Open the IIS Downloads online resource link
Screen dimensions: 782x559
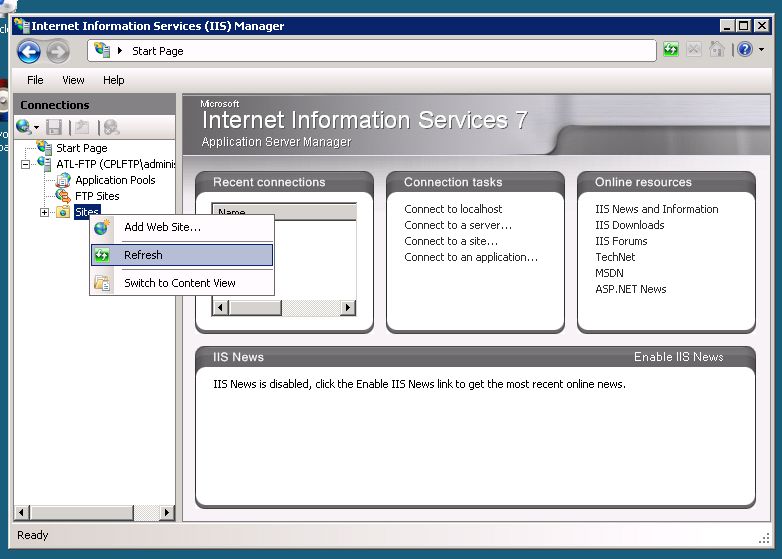point(629,225)
